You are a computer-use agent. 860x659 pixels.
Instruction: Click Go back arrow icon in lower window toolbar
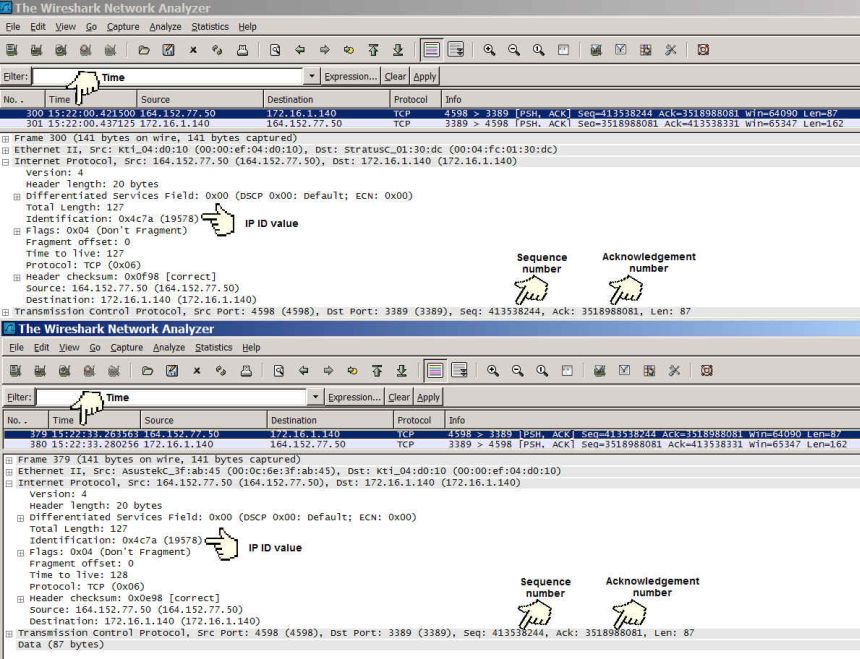(x=304, y=371)
